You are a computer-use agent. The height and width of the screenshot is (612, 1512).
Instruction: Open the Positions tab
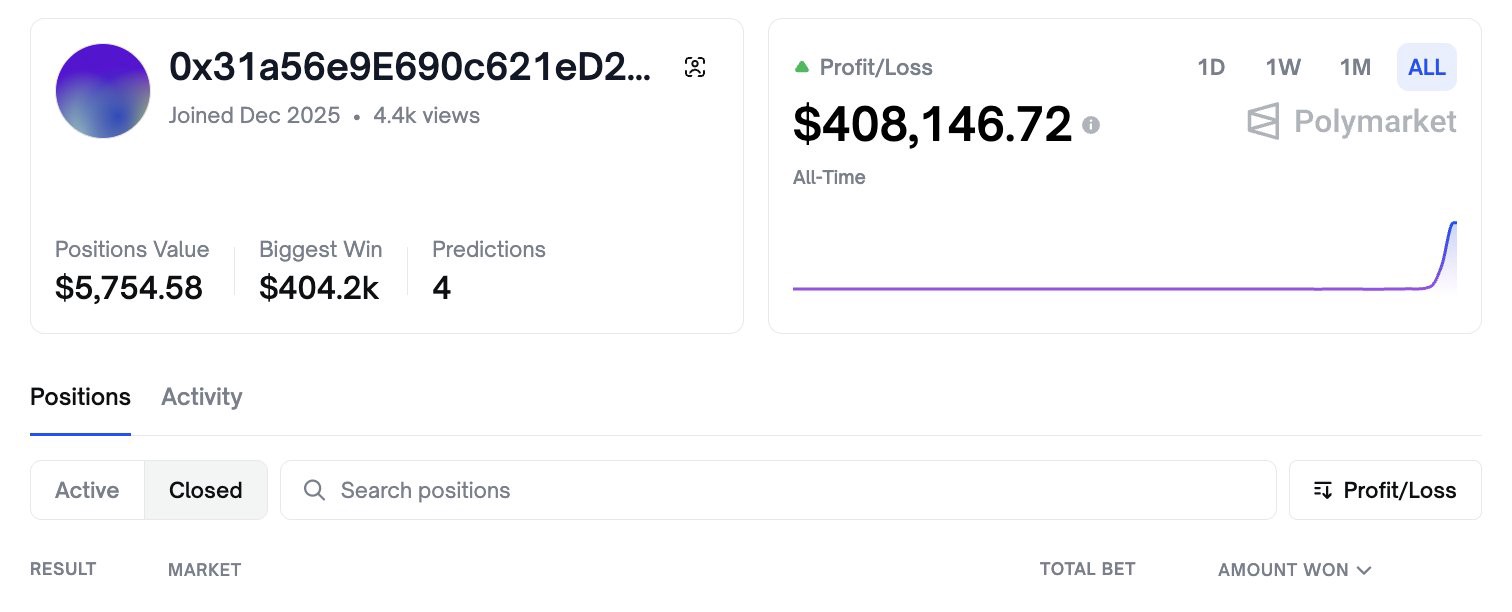coord(80,397)
